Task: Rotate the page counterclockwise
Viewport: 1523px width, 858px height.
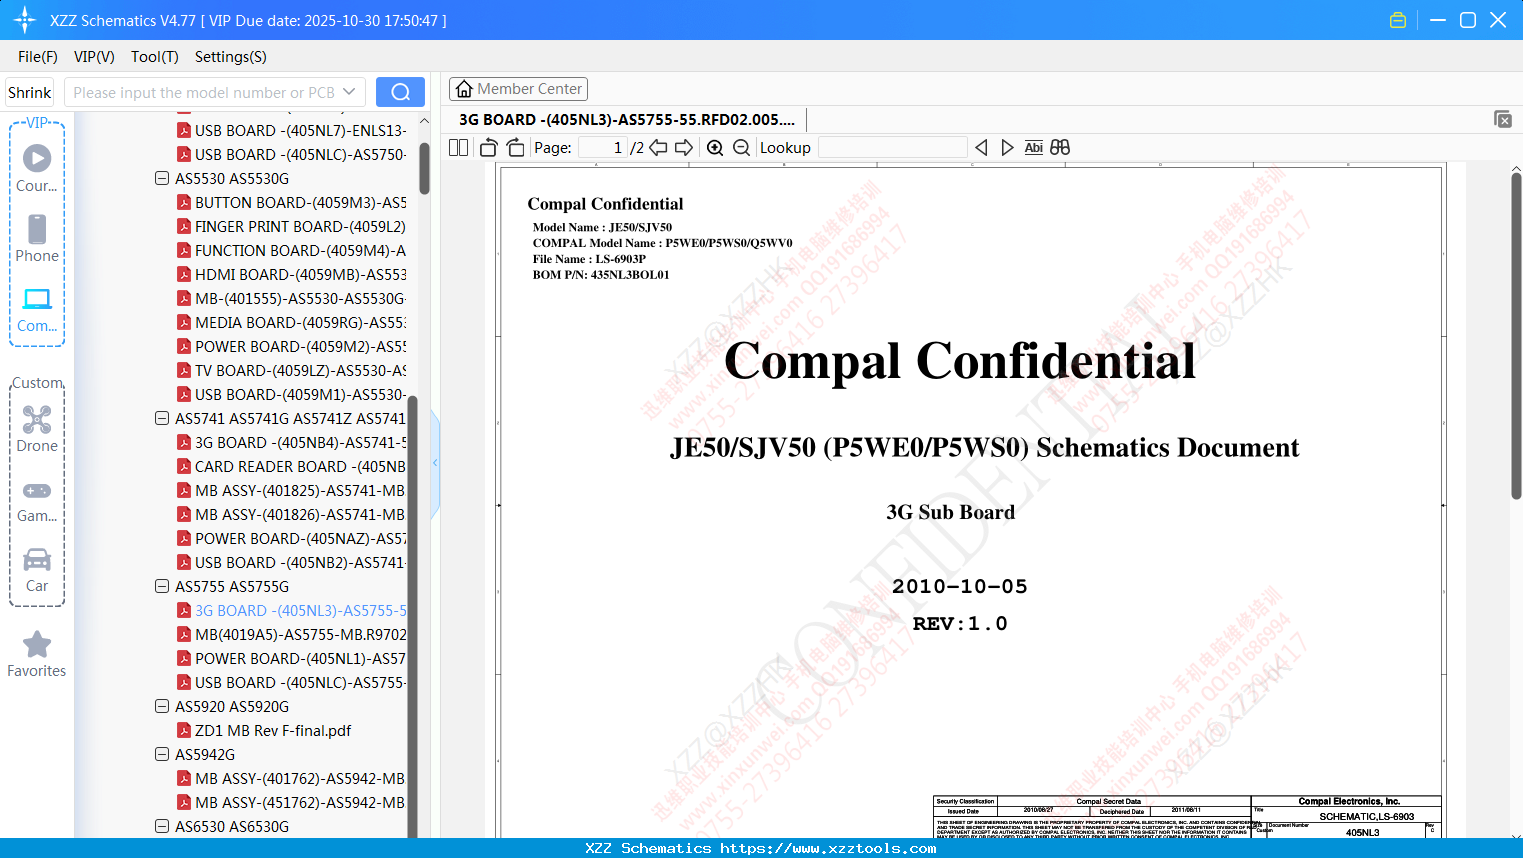Action: click(488, 148)
